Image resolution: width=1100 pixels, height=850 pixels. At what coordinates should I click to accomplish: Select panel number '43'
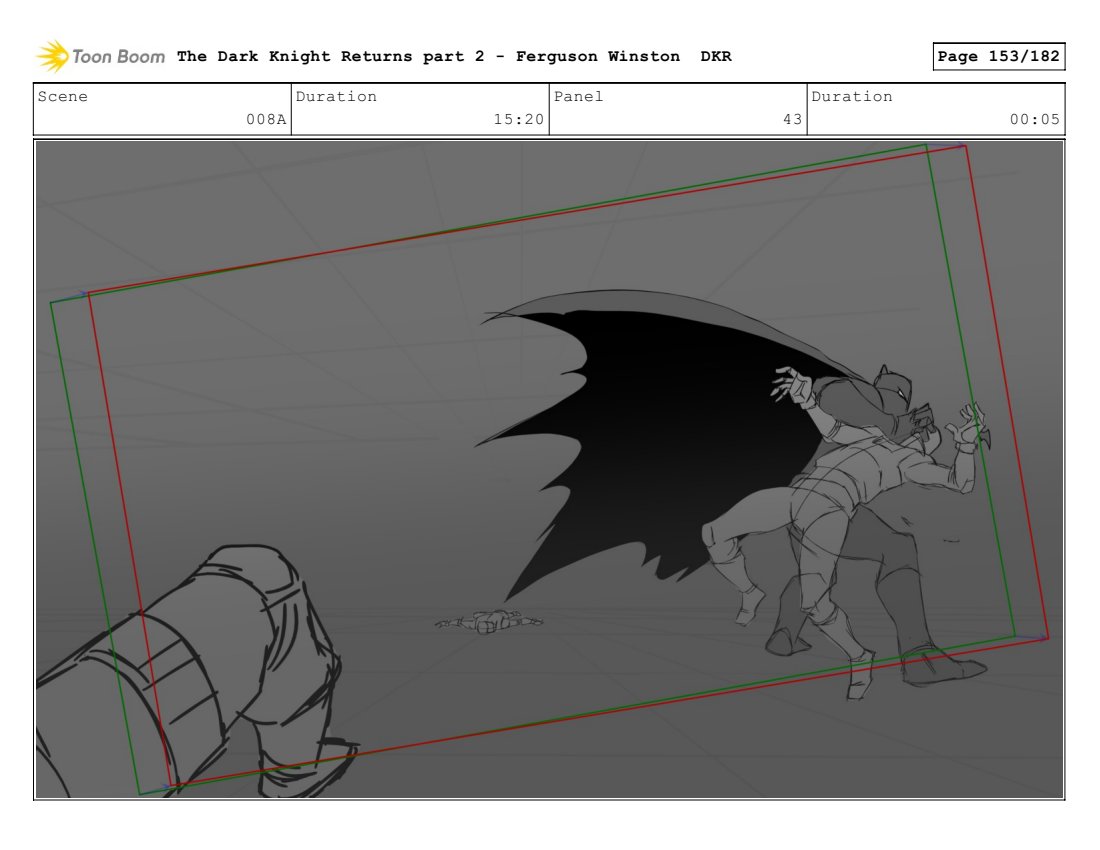[x=792, y=119]
